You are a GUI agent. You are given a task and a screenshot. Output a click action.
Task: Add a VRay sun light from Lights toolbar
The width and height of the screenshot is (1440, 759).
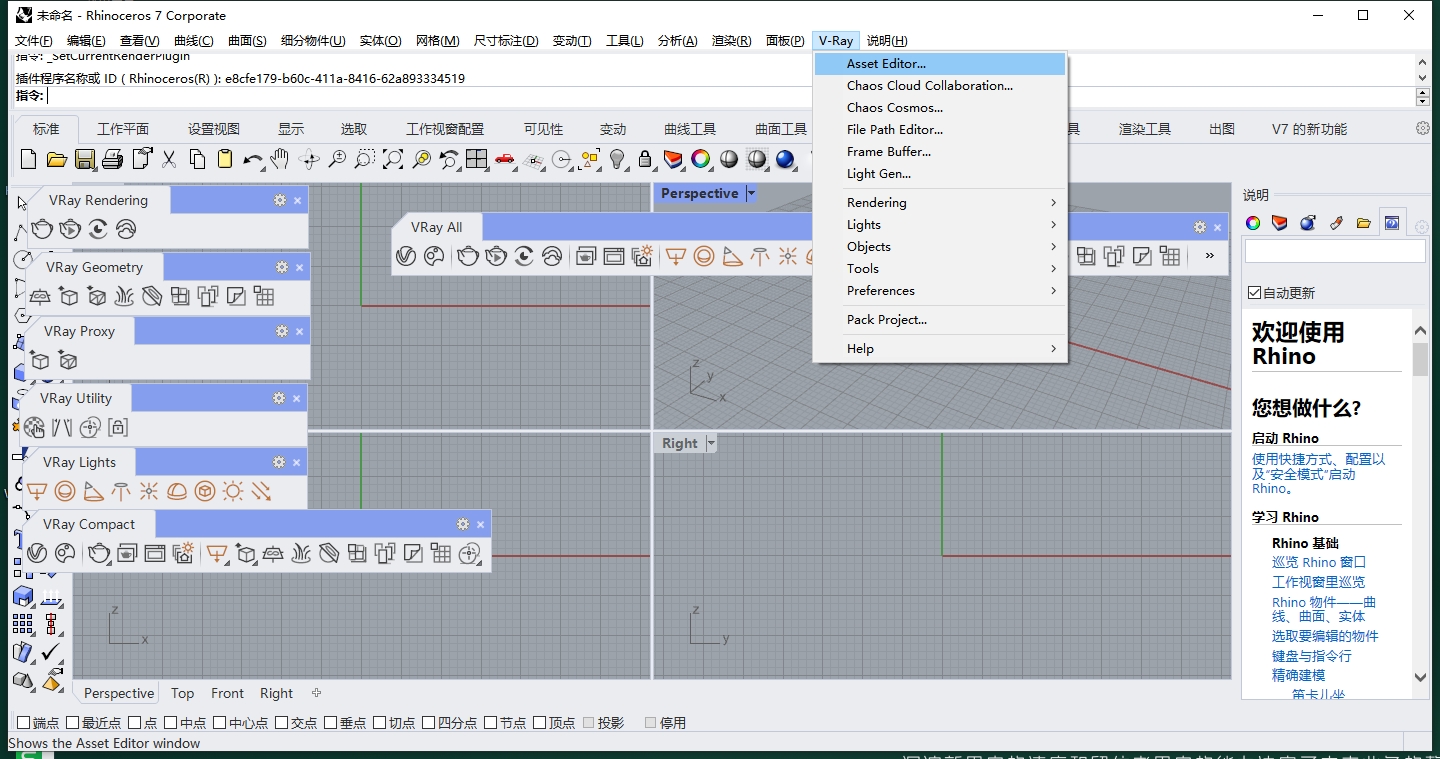(x=233, y=491)
